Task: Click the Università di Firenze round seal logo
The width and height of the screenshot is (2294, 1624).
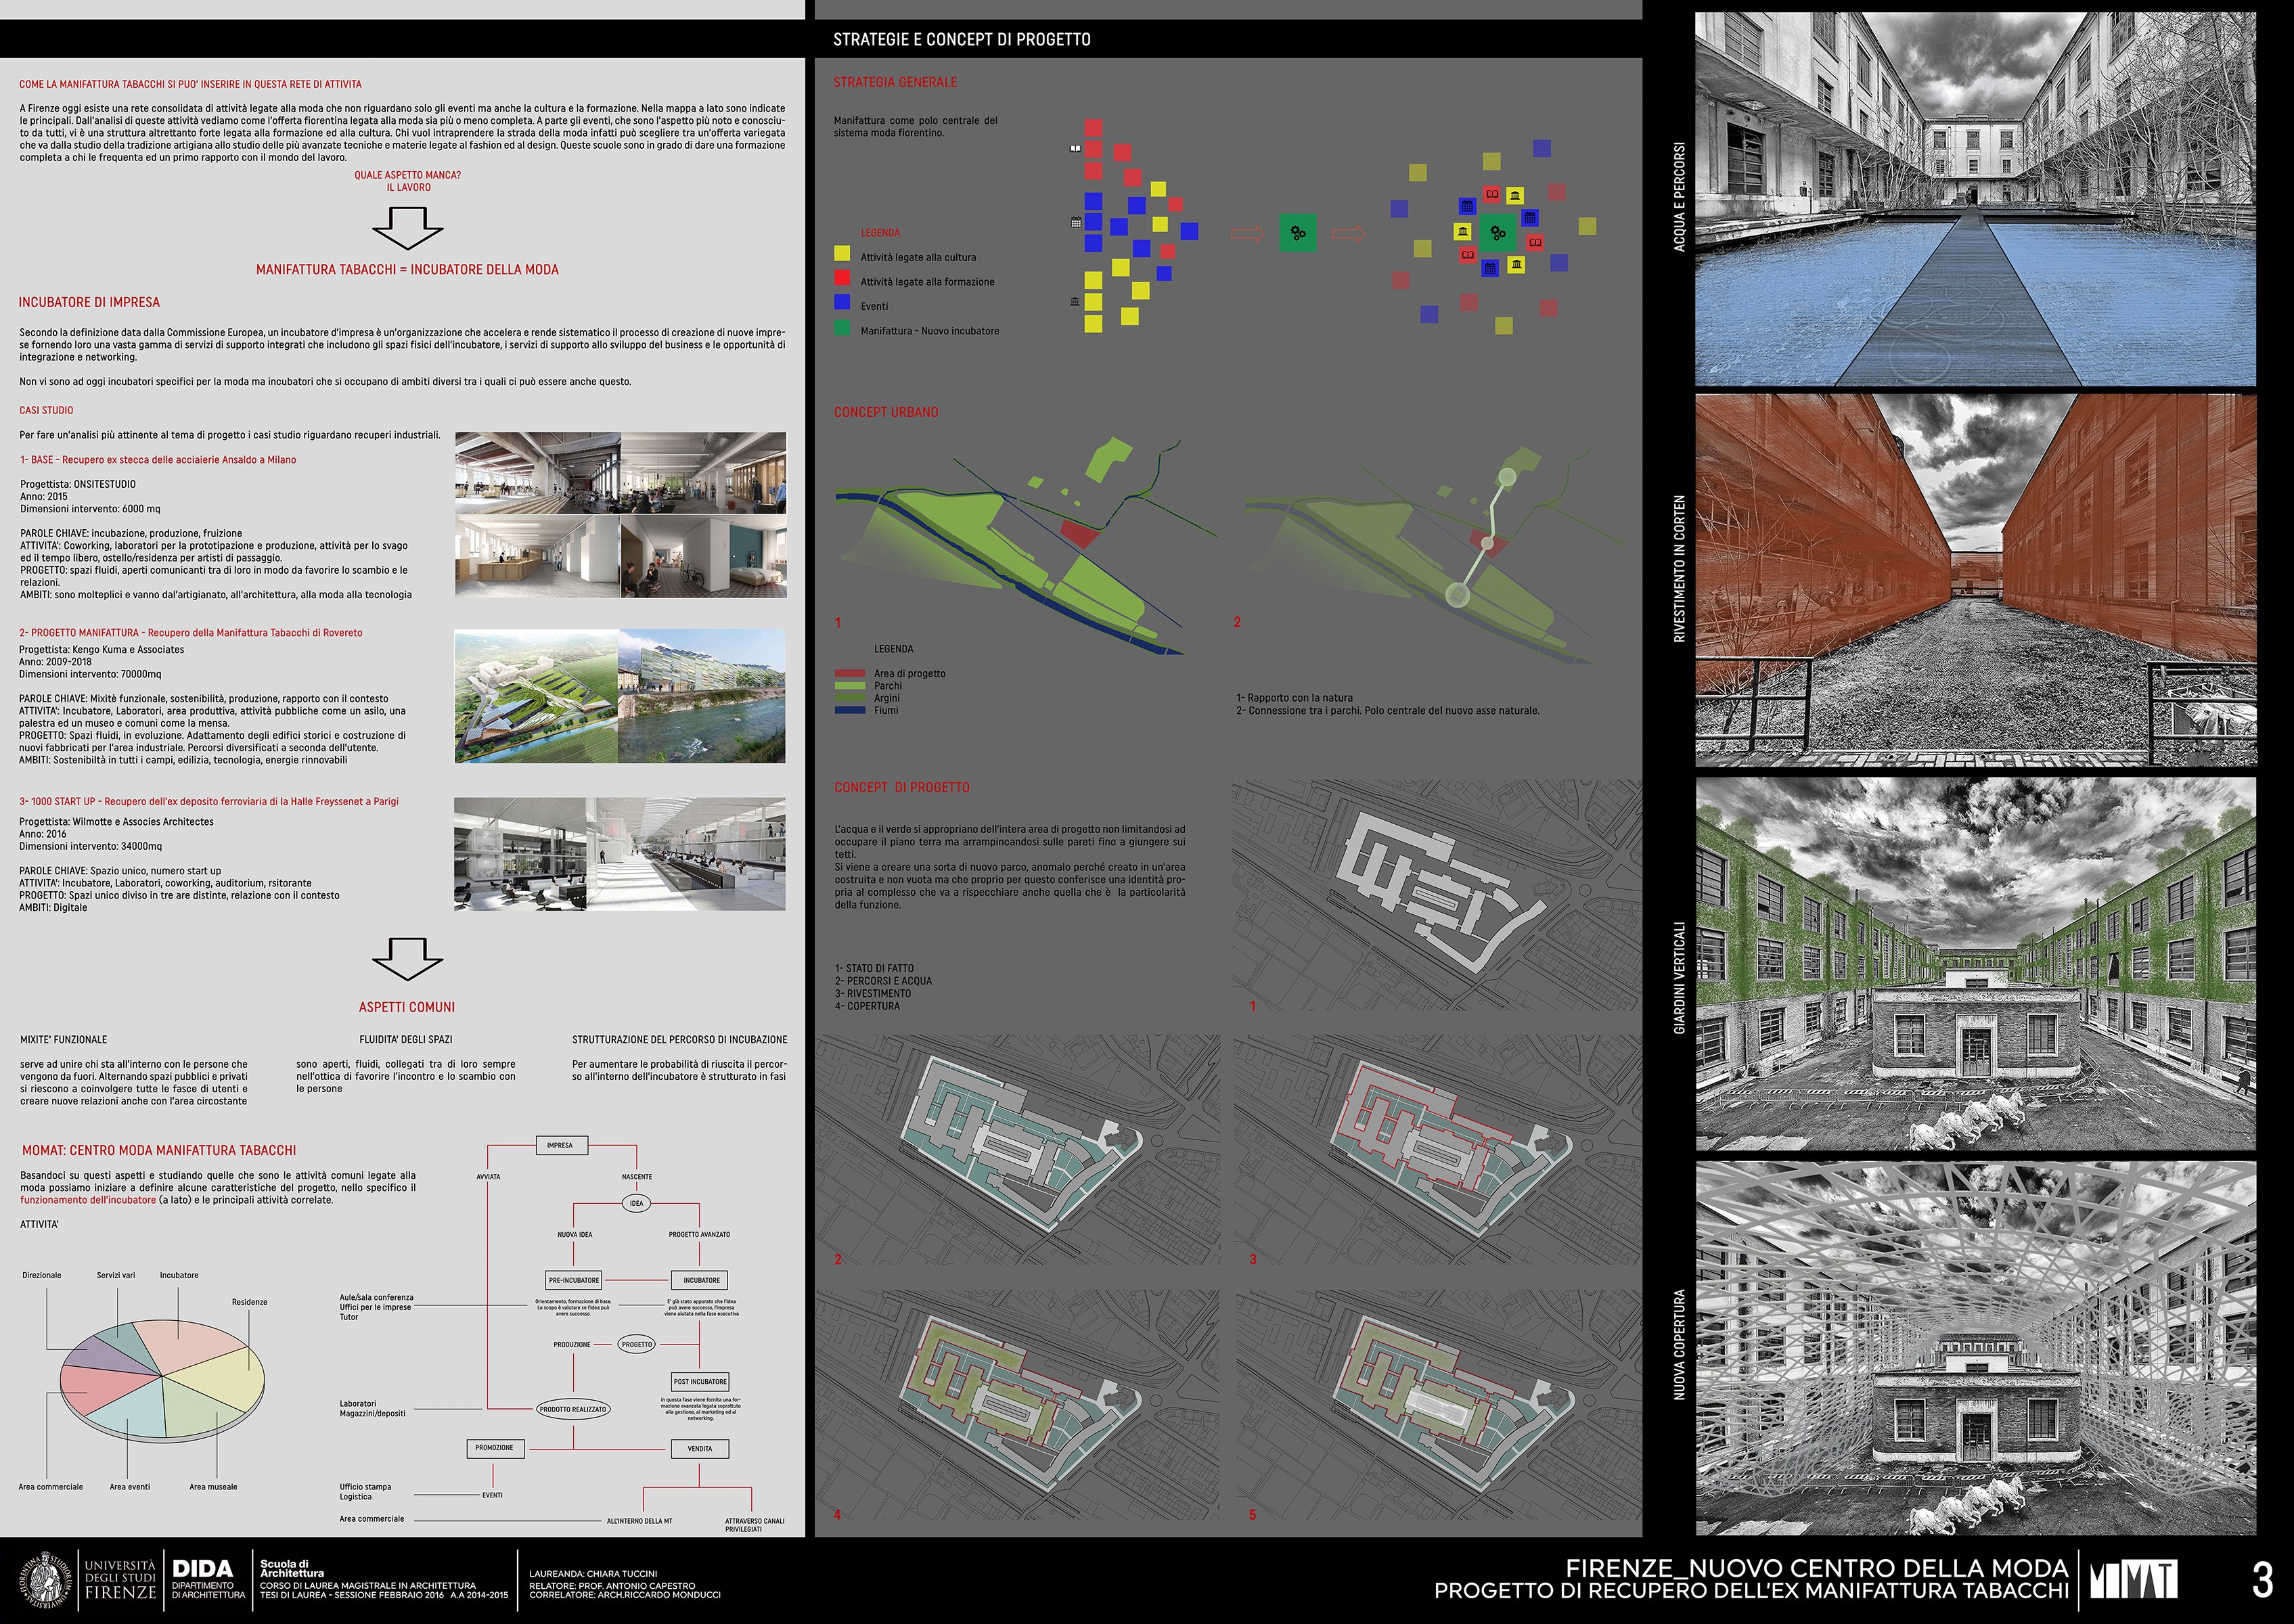Action: click(43, 1581)
